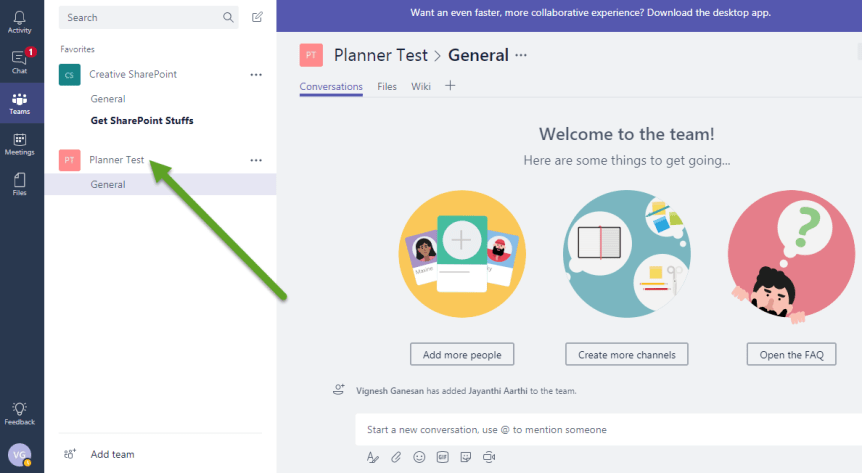Open the emoji picker
Viewport: 862px width, 473px height.
(x=419, y=457)
